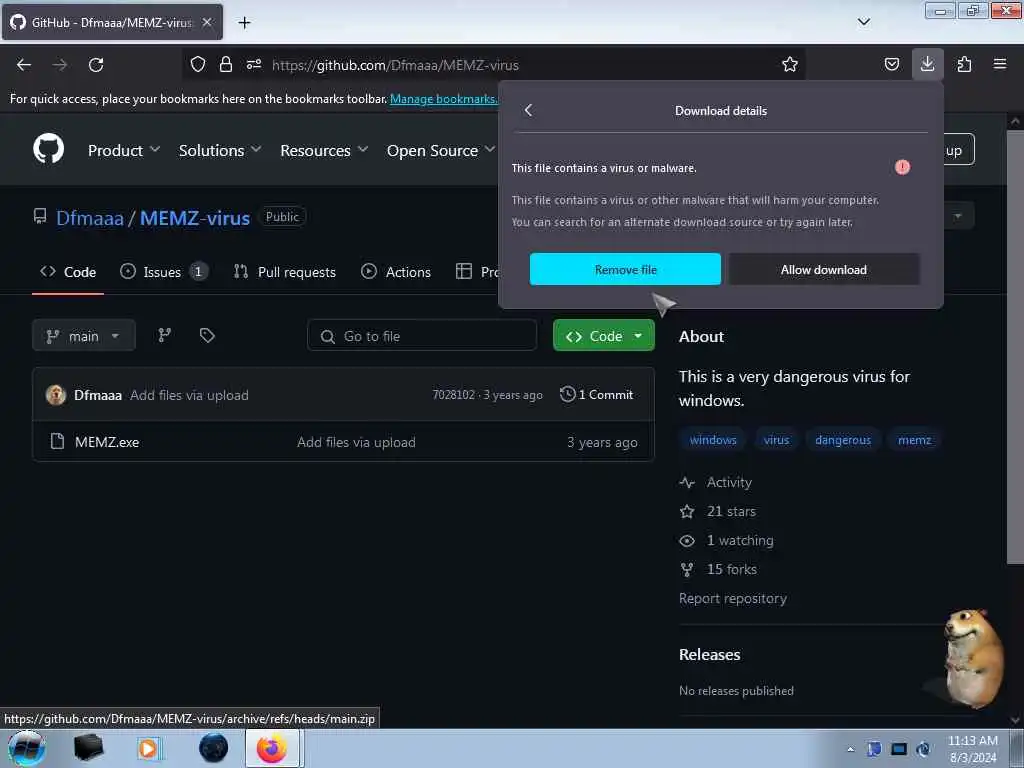Click the virus topic tag
1024x768 pixels.
776,440
